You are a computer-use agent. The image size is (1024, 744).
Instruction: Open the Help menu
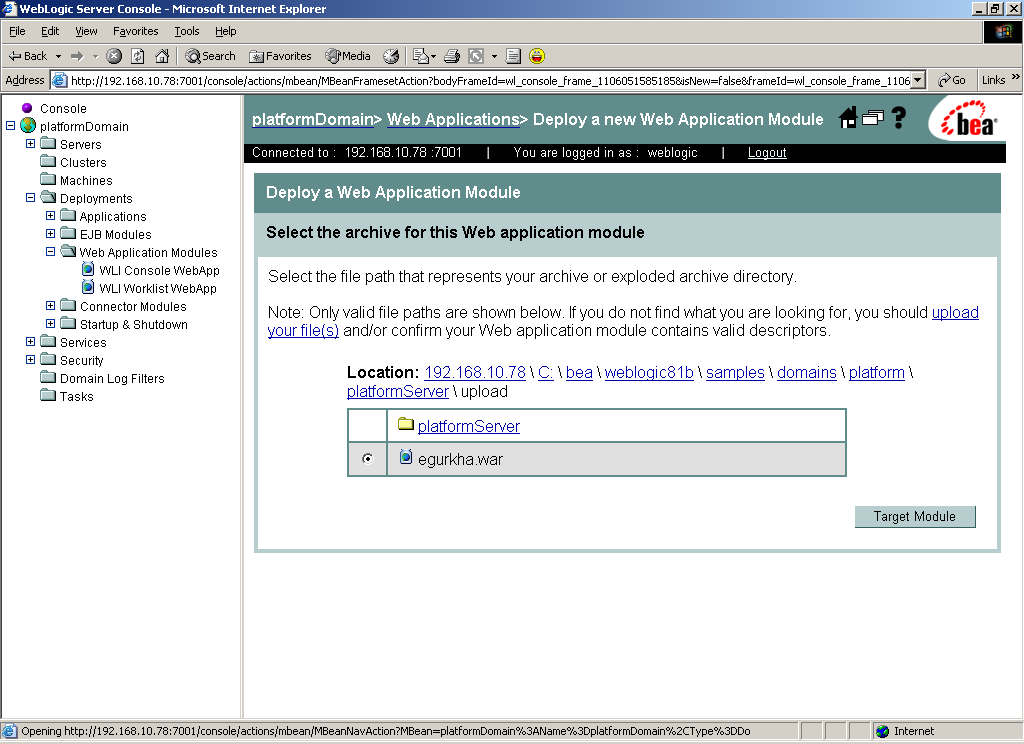click(x=226, y=31)
